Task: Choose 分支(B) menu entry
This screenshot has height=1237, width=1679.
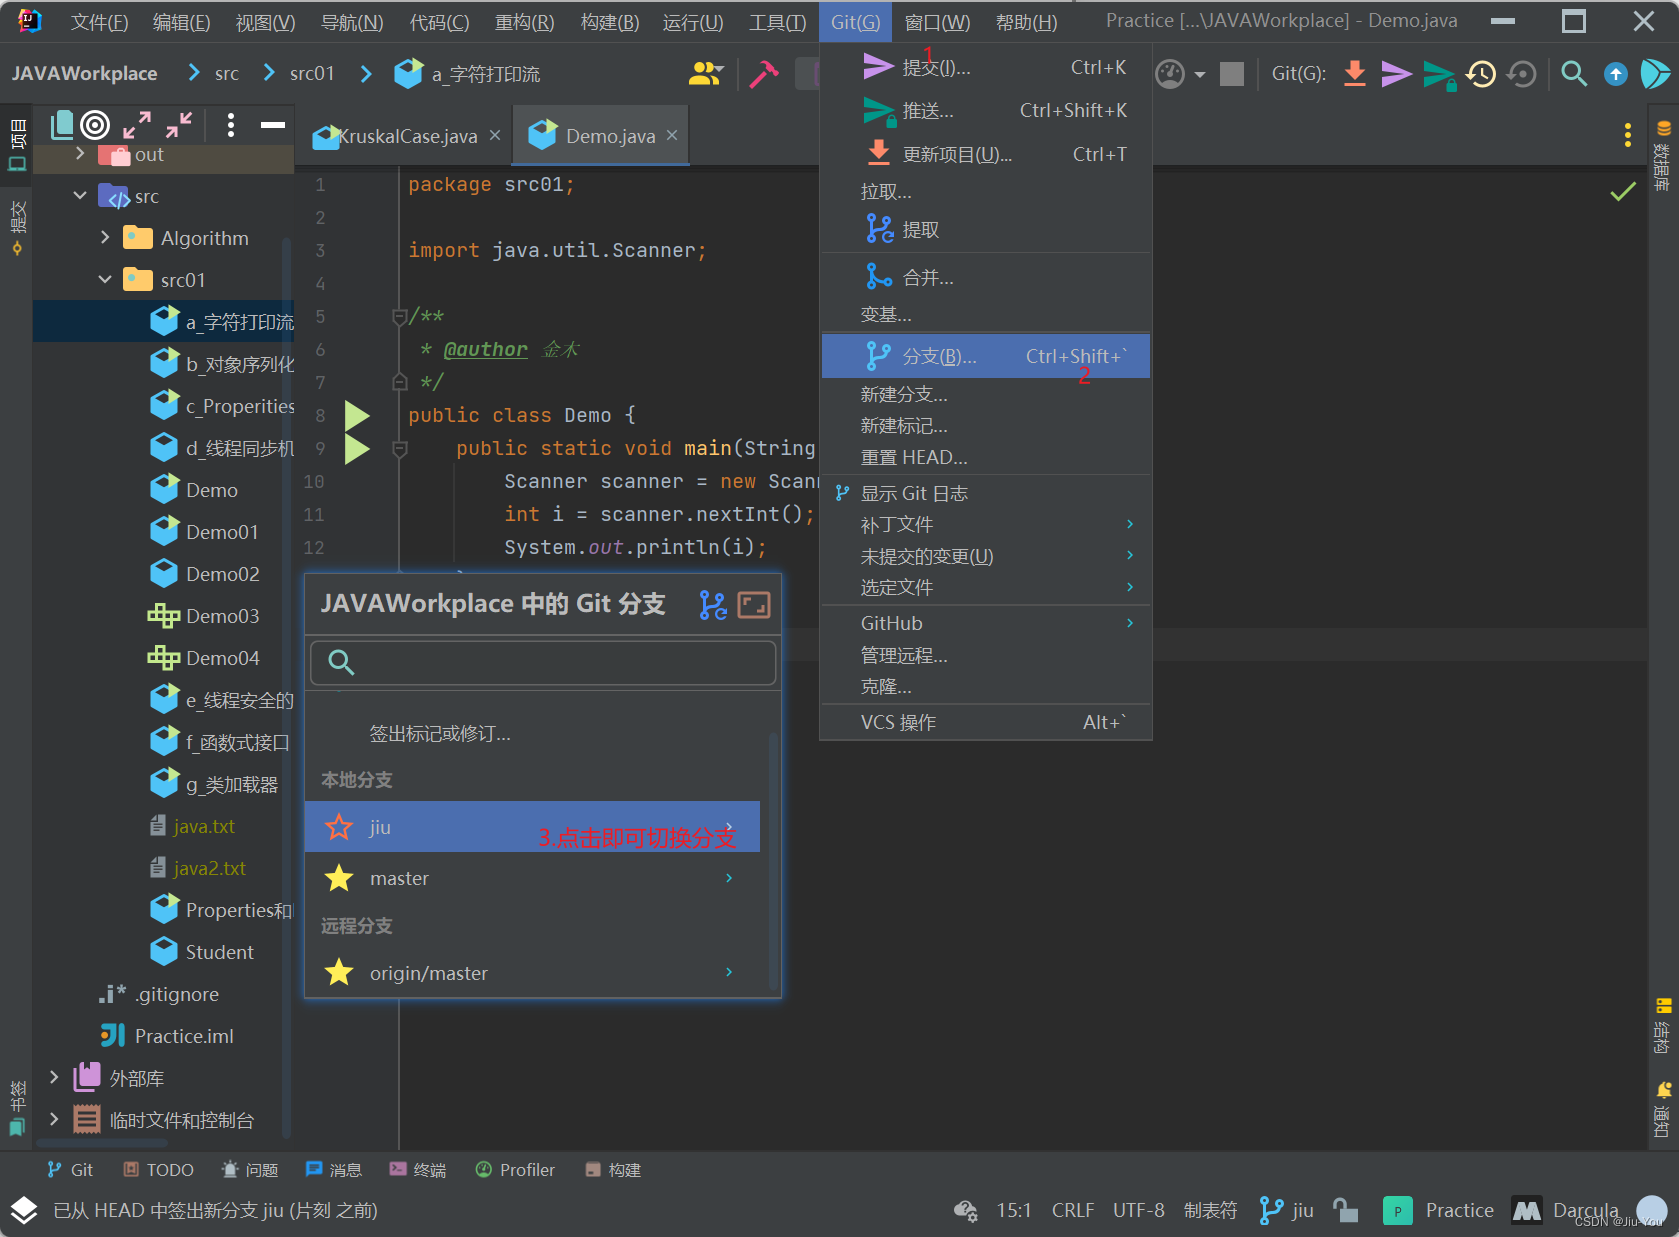Action: (x=986, y=356)
